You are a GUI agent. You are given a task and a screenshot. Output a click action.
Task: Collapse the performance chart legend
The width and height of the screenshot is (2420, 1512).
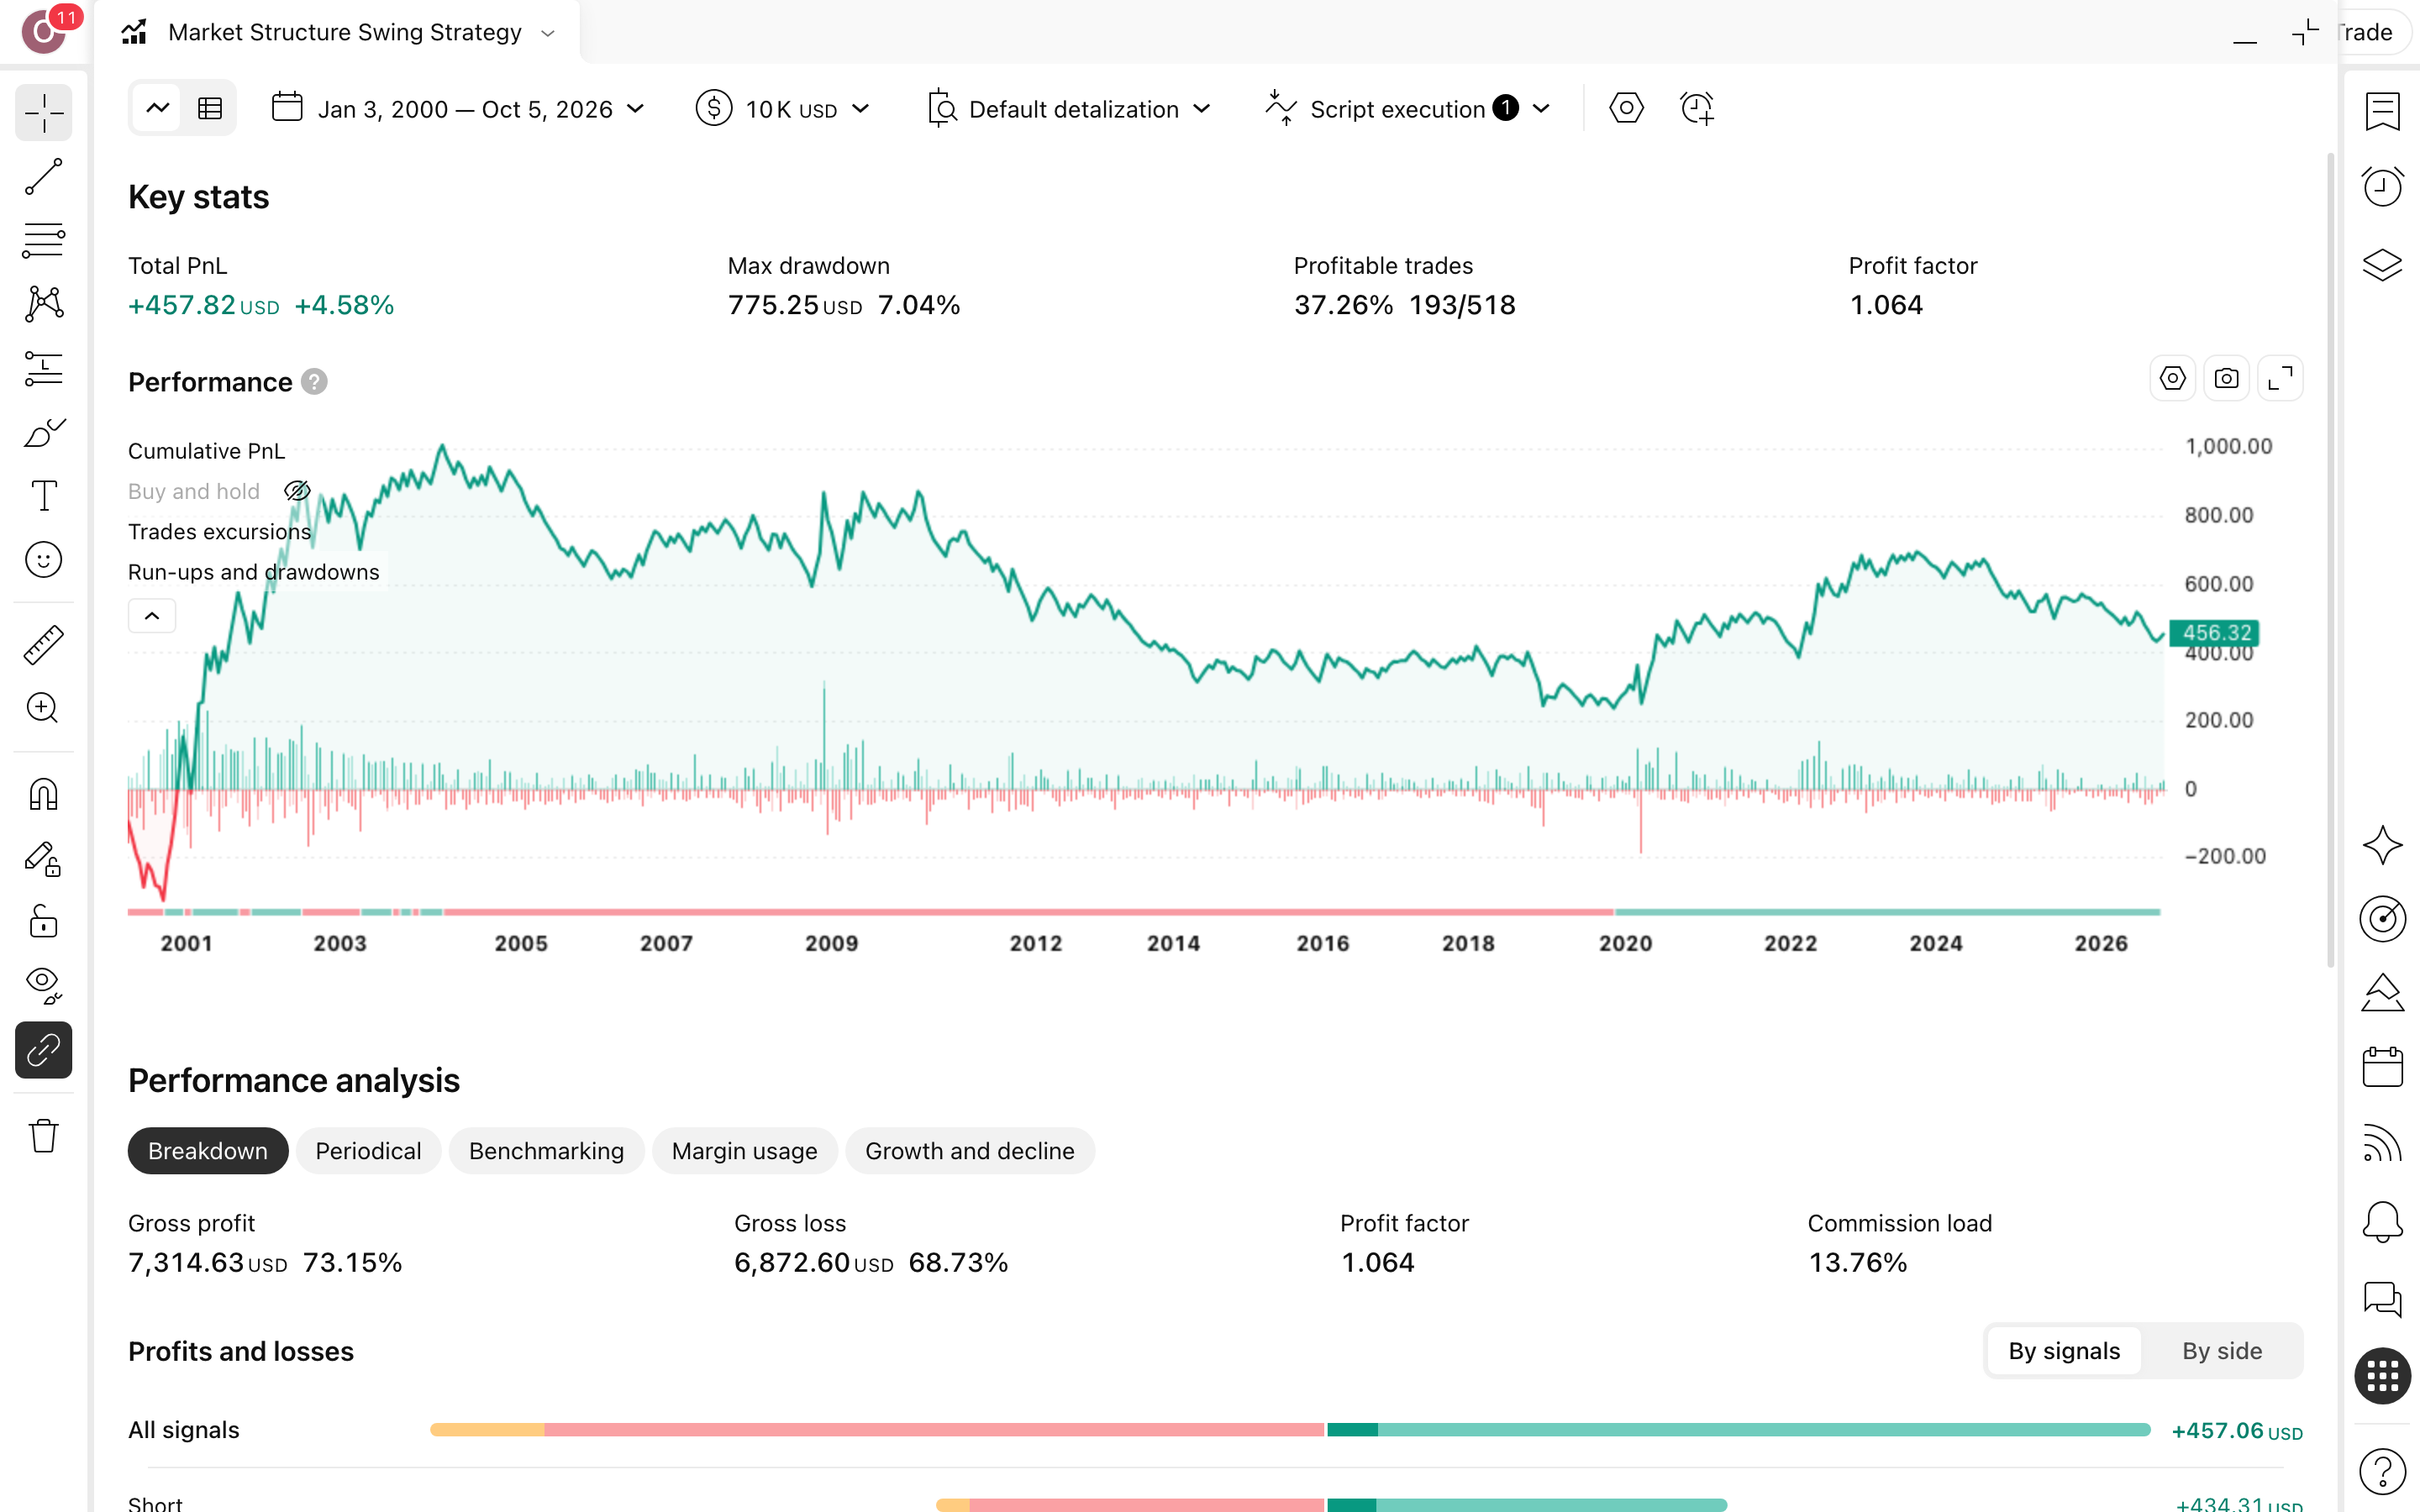tap(152, 616)
